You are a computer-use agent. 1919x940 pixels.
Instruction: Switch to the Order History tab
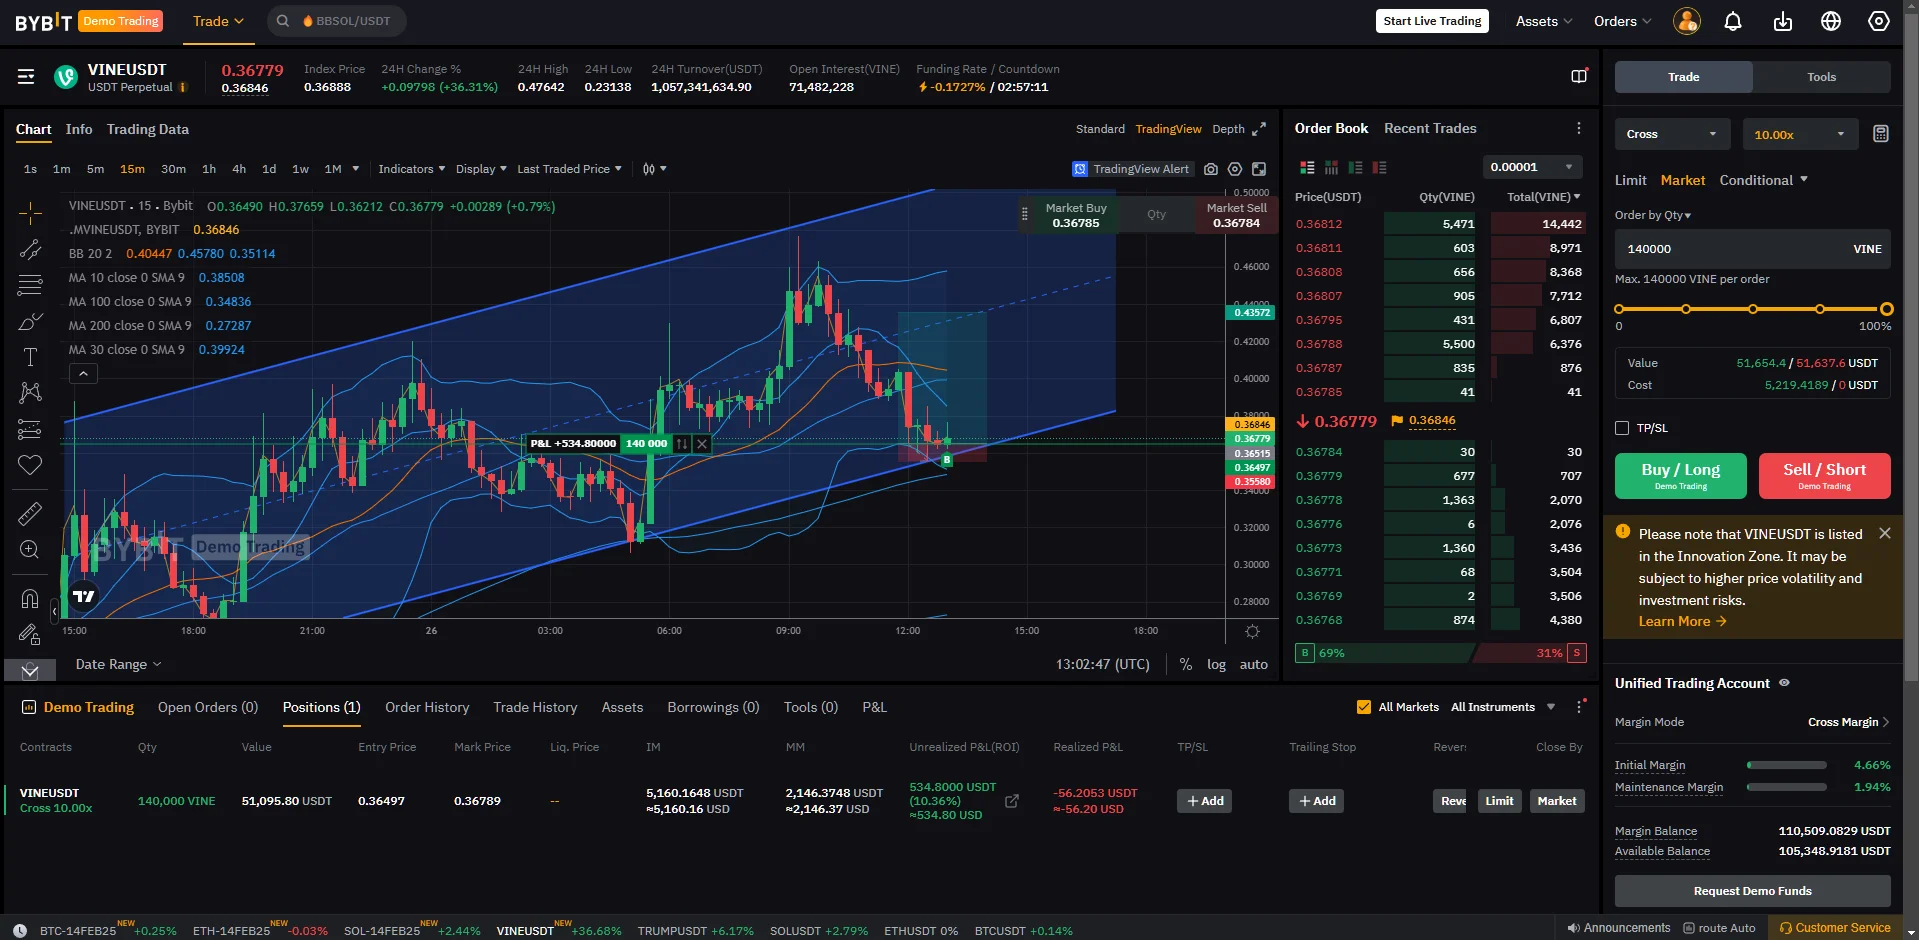[x=427, y=707]
